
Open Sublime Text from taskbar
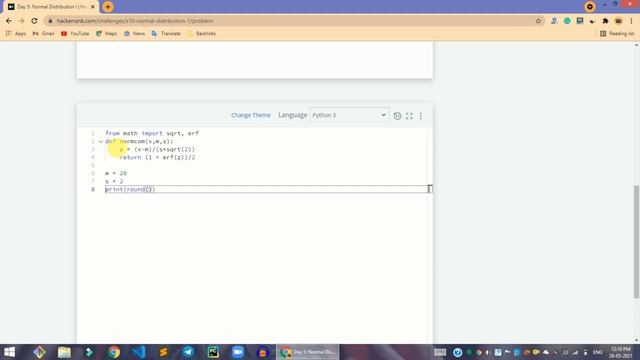[163, 352]
